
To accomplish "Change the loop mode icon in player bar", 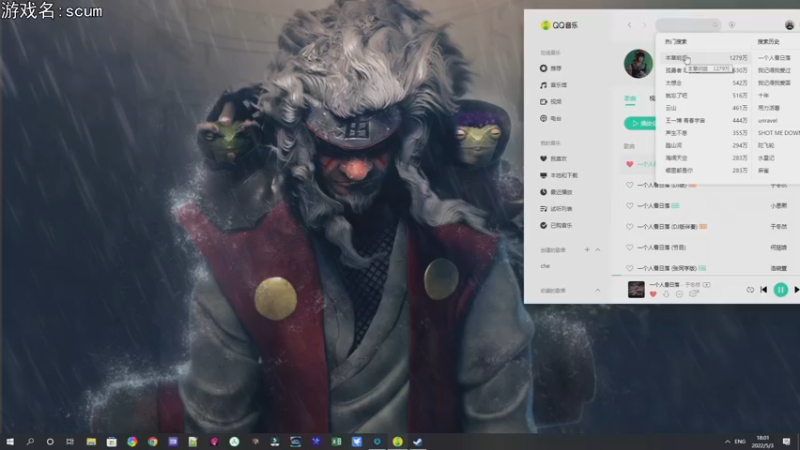I will coord(749,290).
